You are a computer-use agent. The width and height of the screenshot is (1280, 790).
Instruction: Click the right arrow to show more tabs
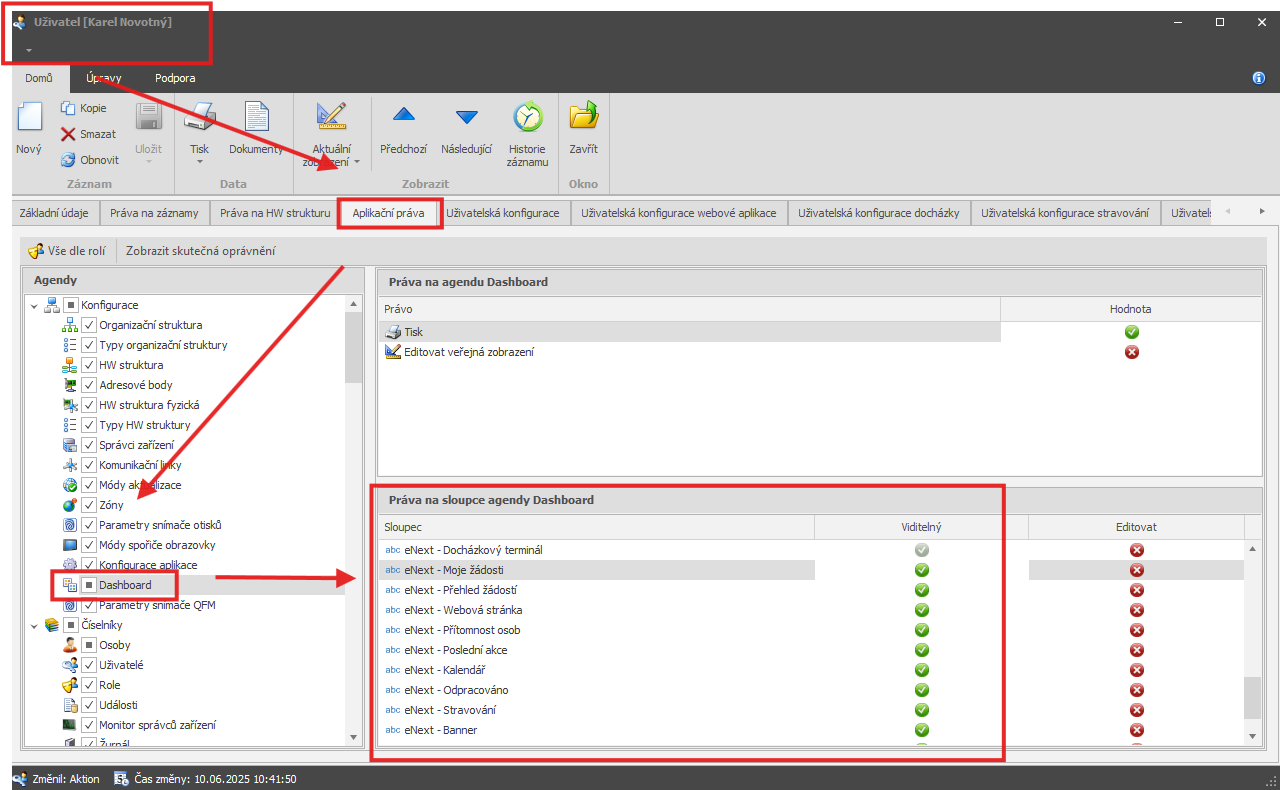[1262, 211]
